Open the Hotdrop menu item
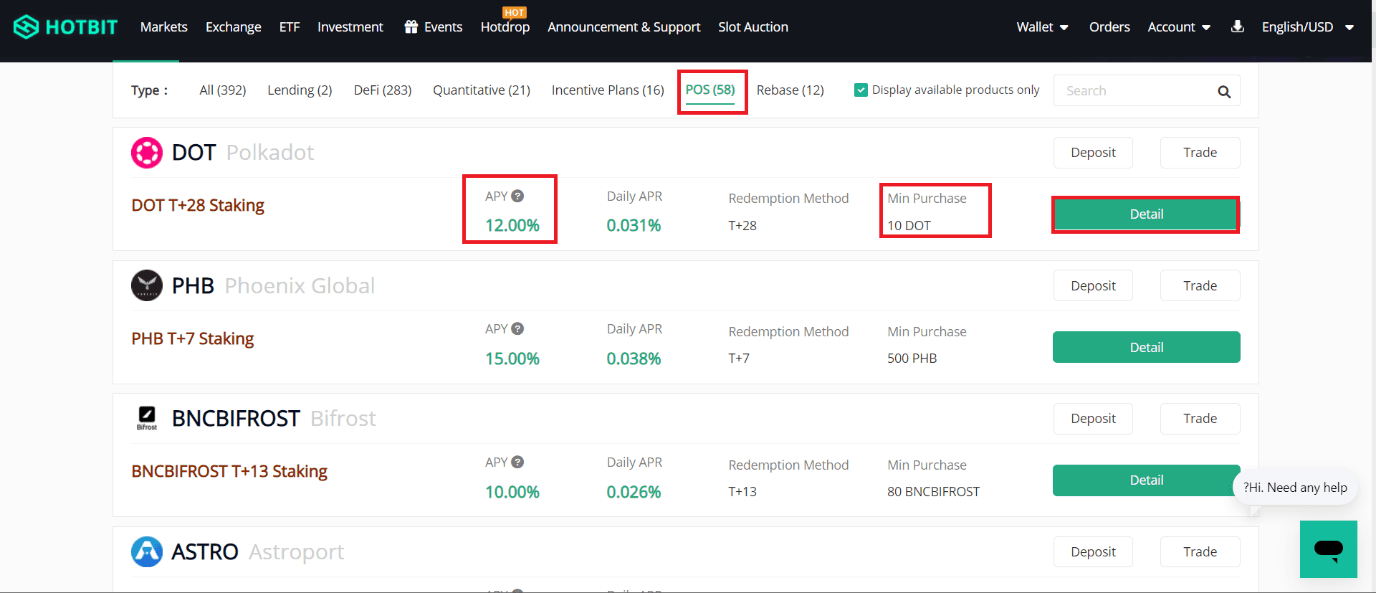1376x593 pixels. point(505,27)
